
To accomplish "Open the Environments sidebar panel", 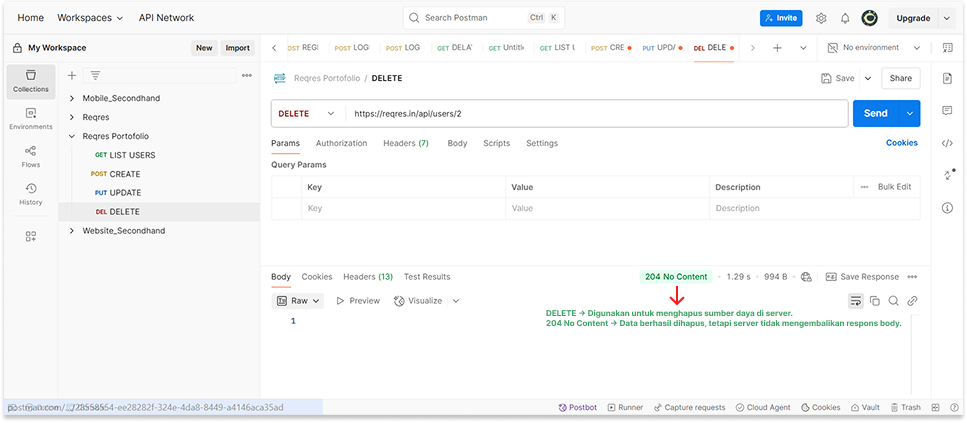I will point(31,119).
